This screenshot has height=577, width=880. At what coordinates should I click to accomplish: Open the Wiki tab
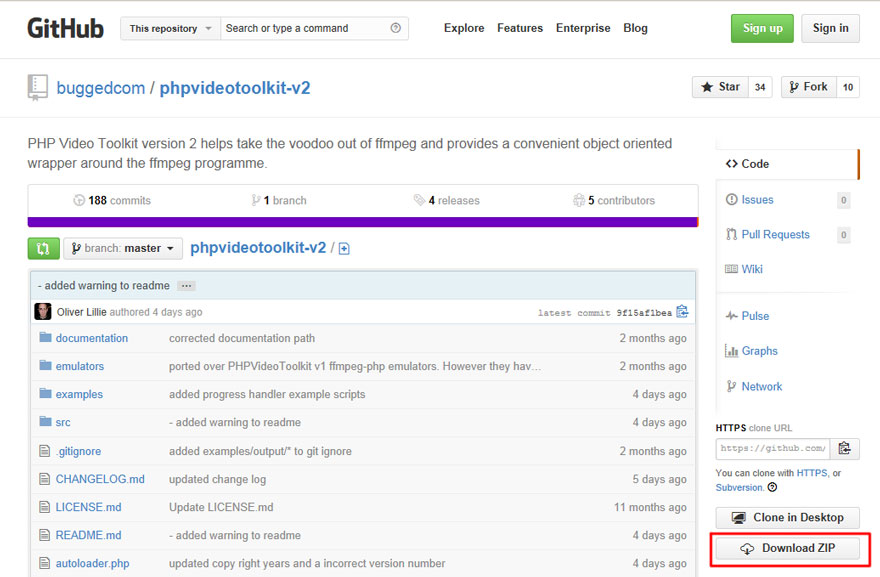(752, 269)
